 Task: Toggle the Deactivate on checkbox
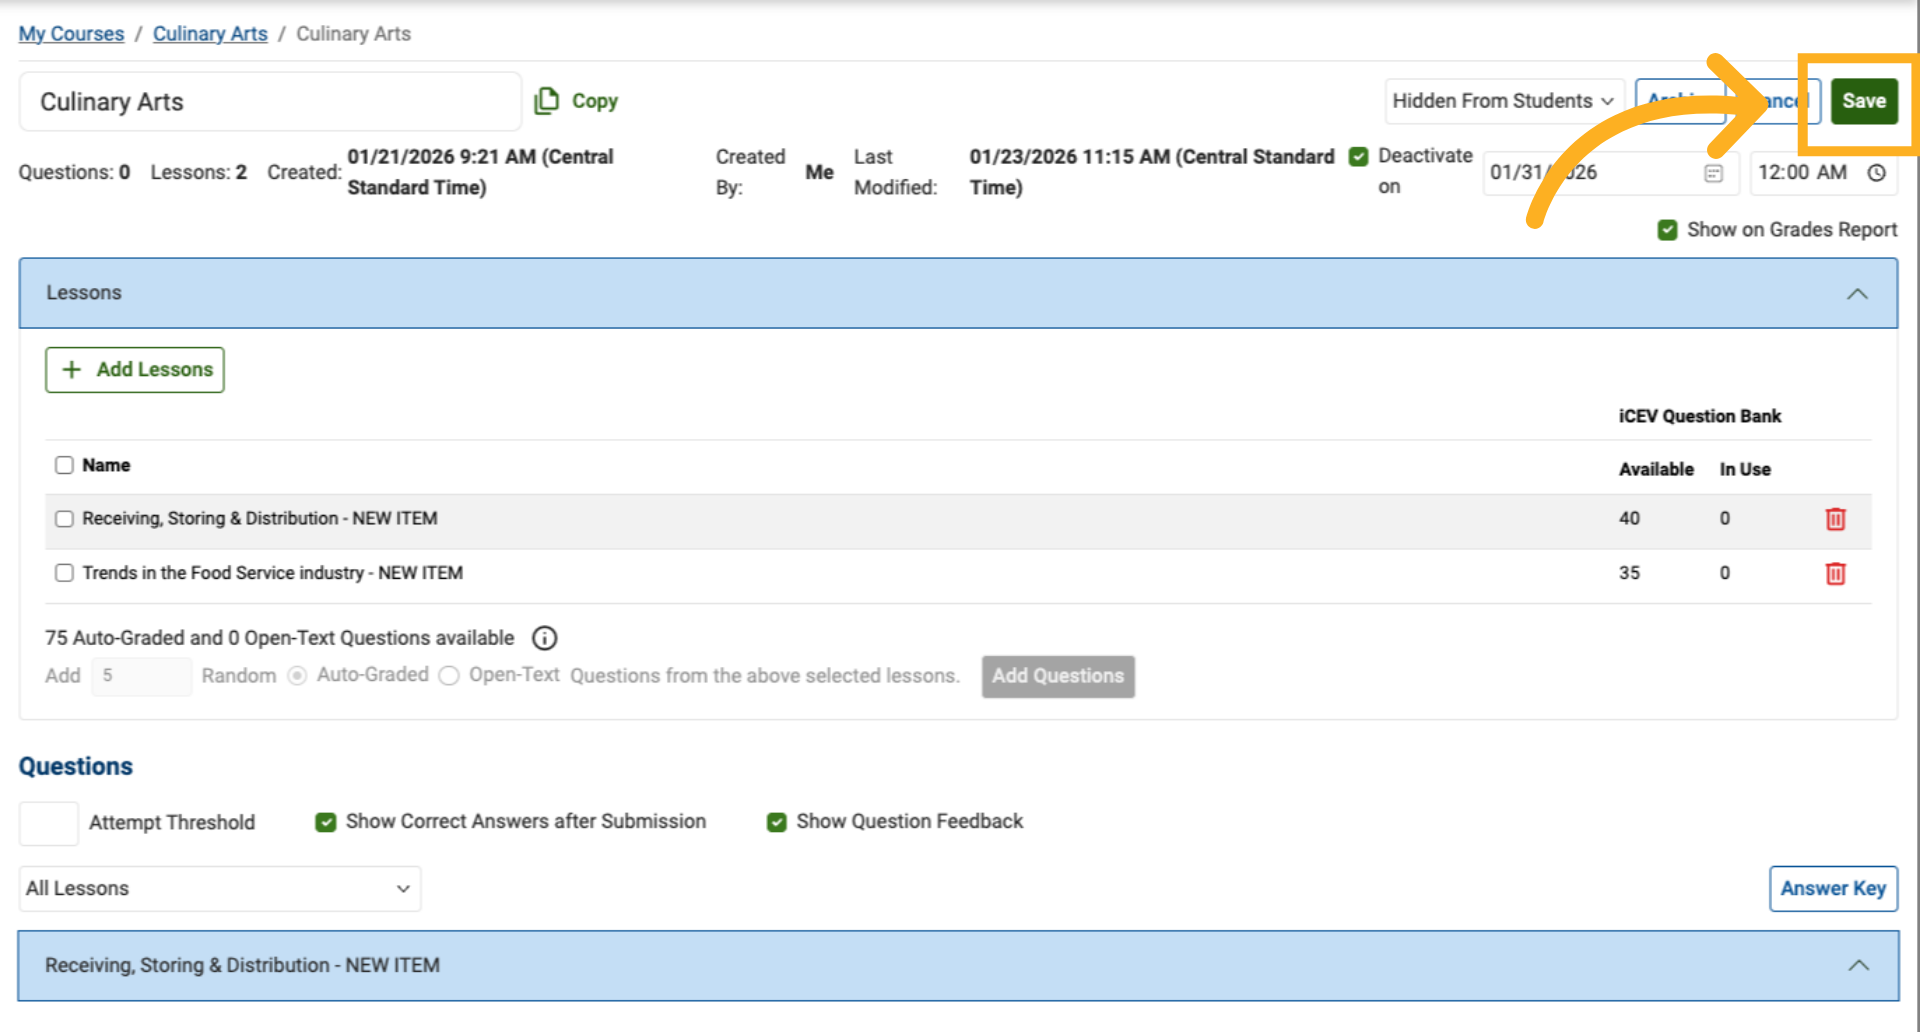pos(1358,157)
